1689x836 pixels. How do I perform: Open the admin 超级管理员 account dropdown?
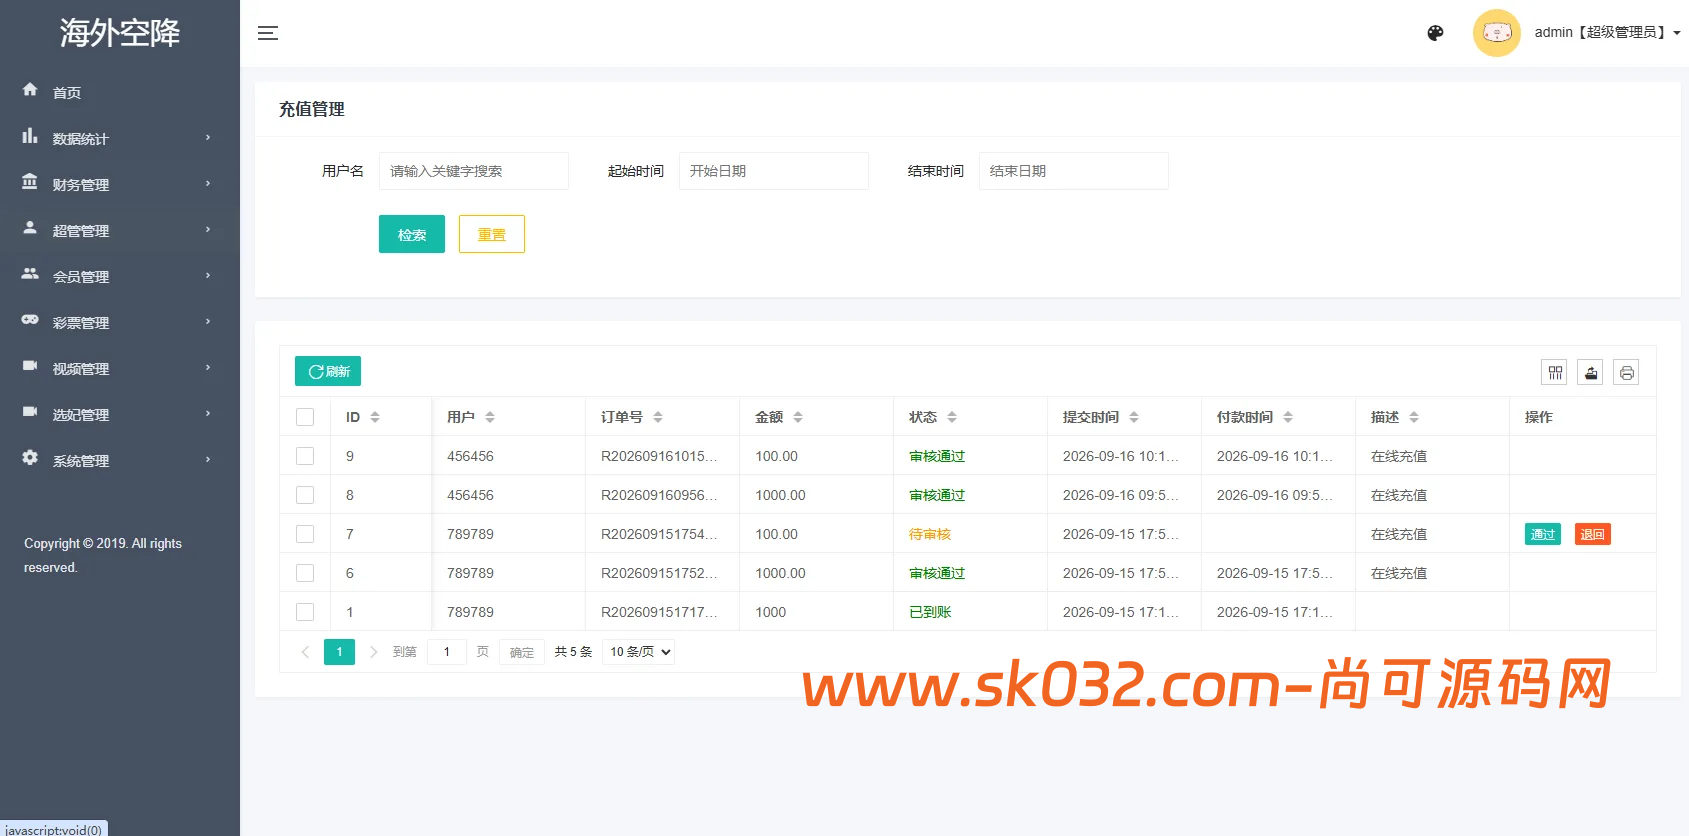pos(1607,32)
